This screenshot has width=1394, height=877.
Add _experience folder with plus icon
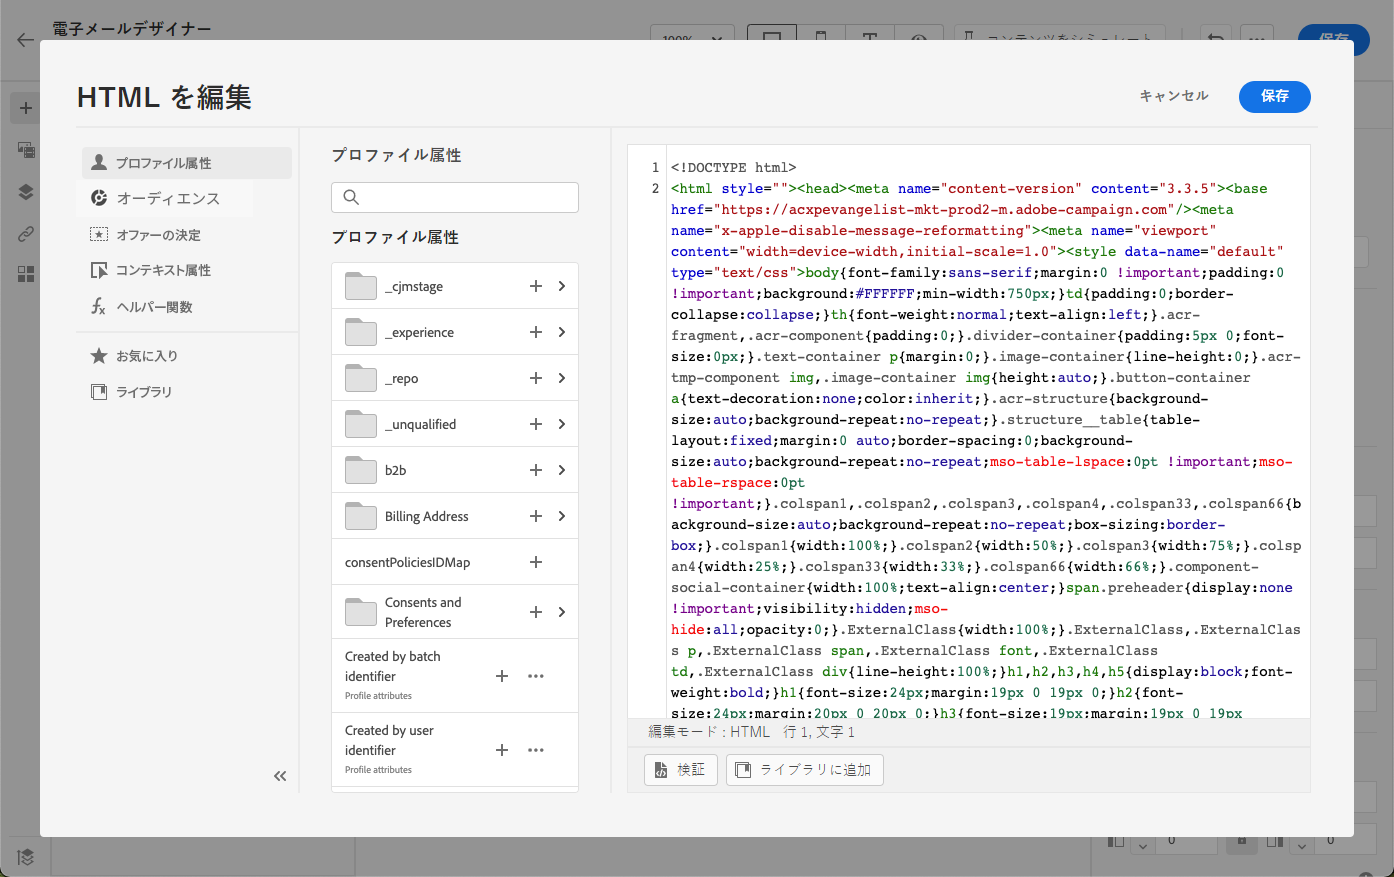pyautogui.click(x=536, y=332)
